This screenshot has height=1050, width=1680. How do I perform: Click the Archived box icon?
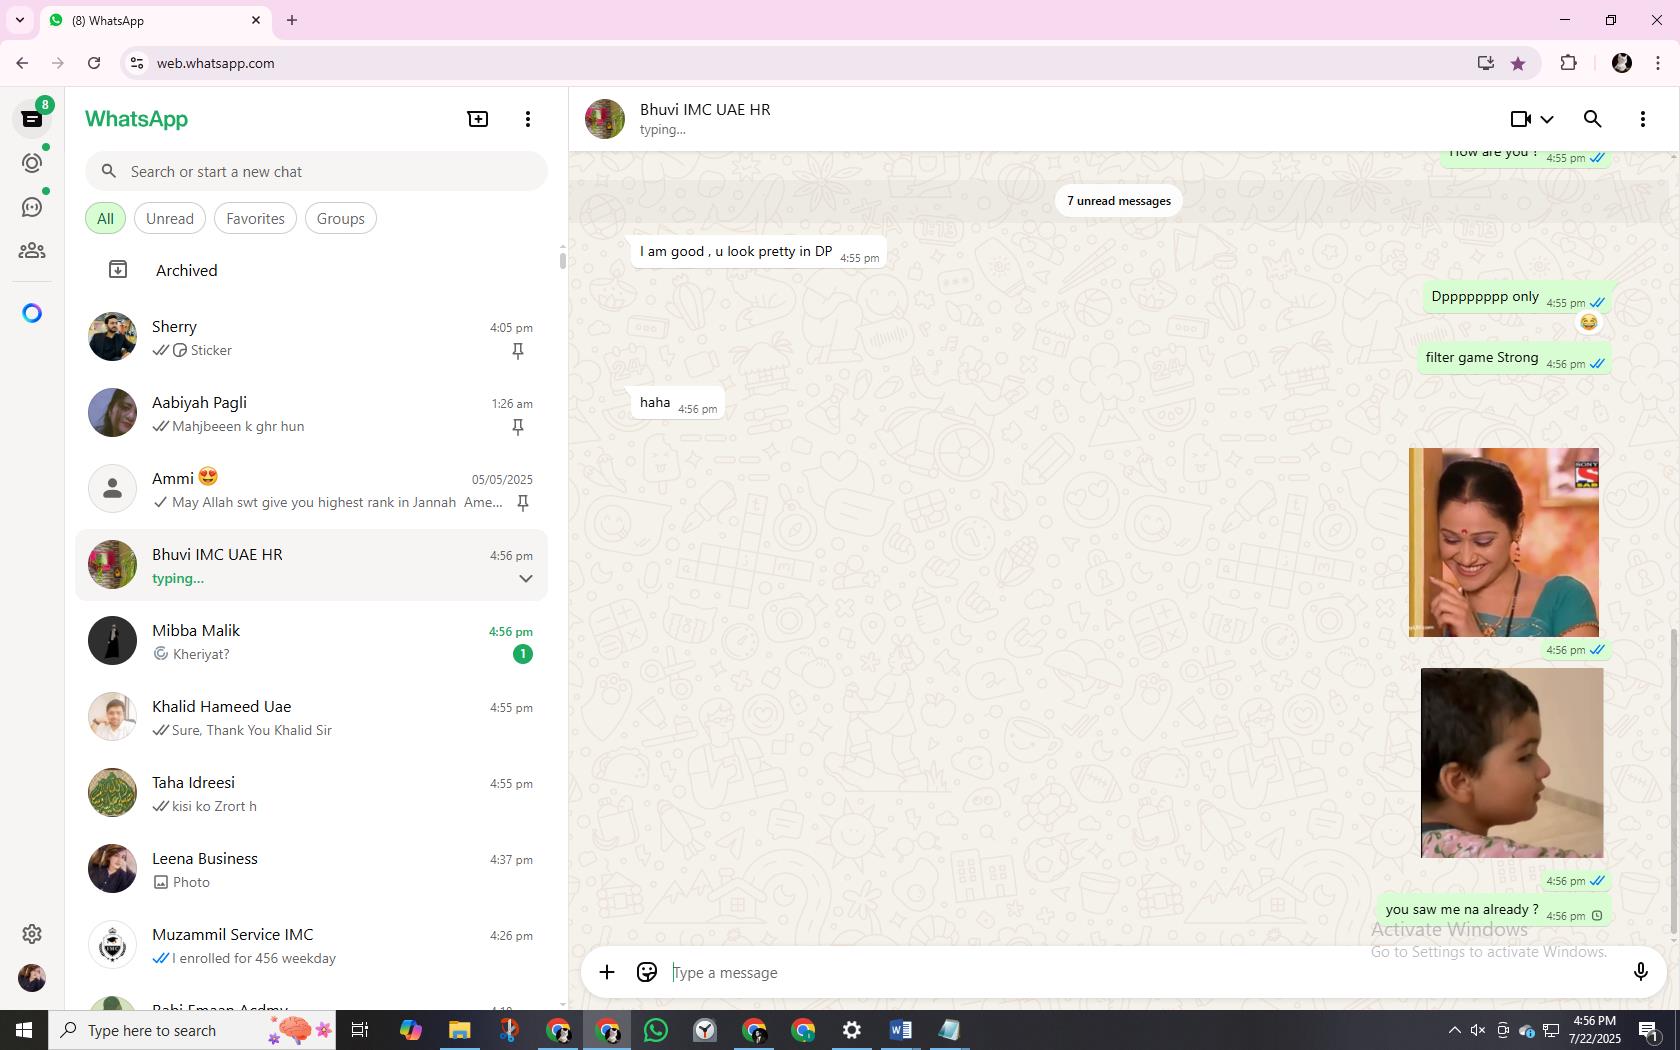118,270
